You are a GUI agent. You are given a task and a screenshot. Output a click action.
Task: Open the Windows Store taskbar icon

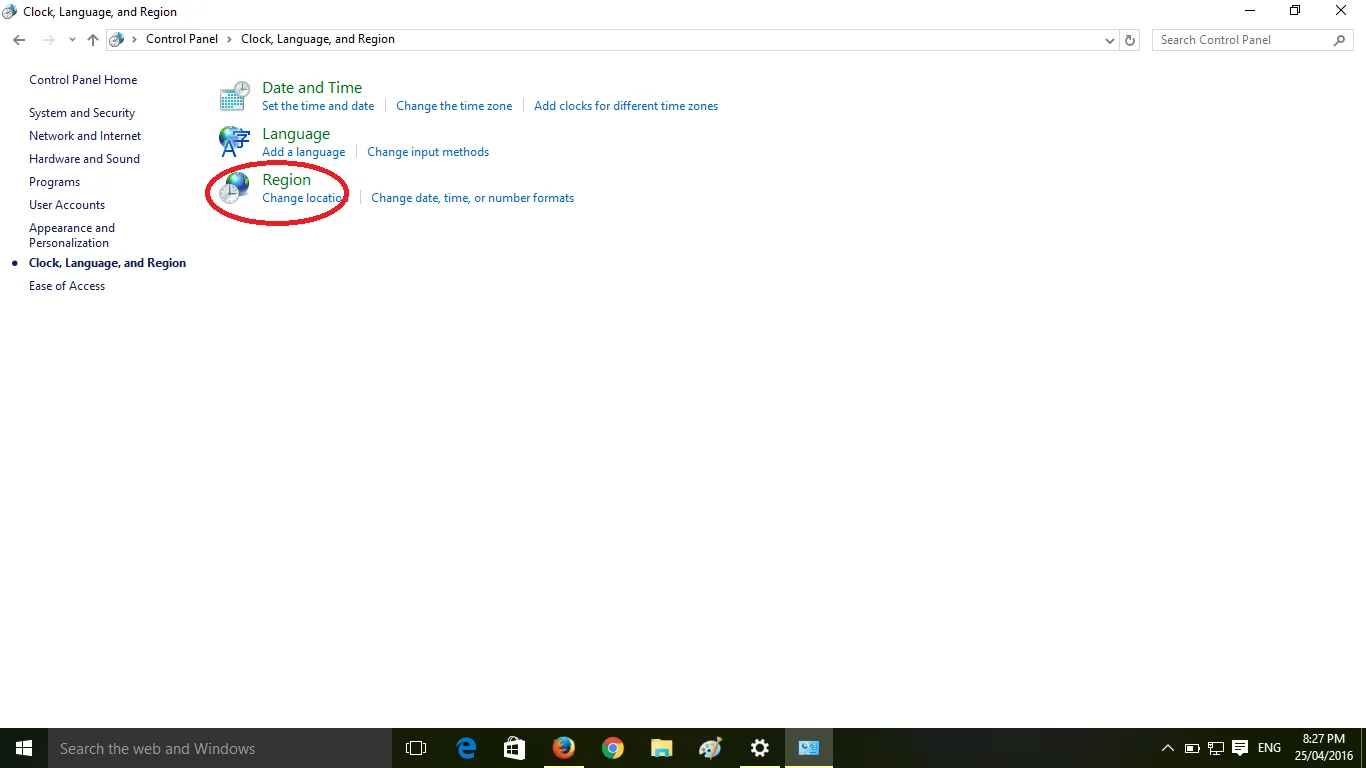tap(515, 748)
